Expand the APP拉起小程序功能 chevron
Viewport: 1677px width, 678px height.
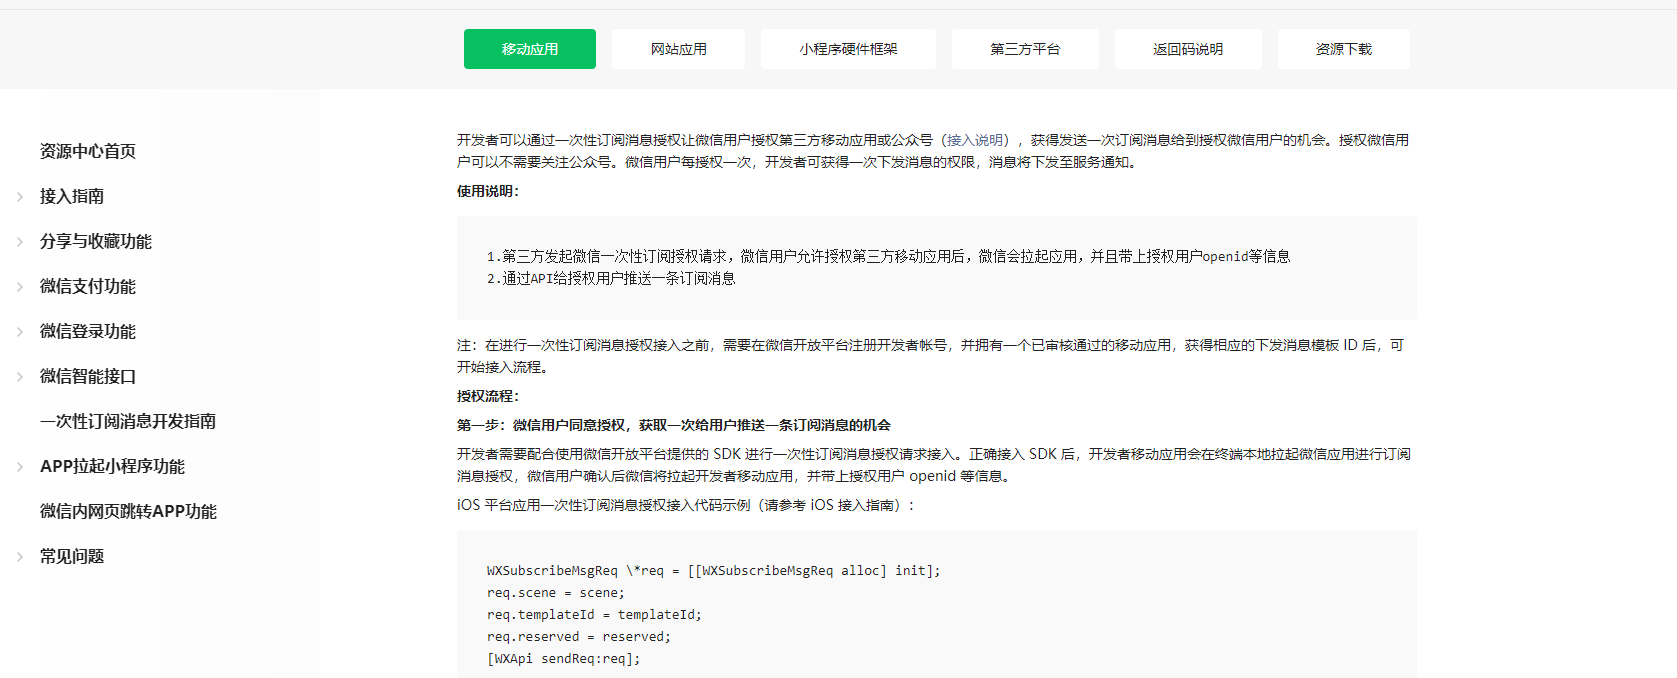(x=20, y=467)
